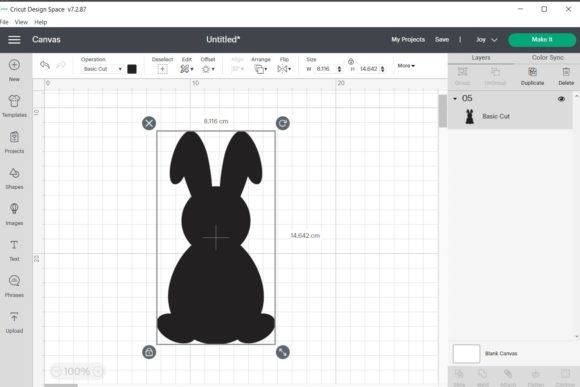This screenshot has width=580, height=387.
Task: Click the width input field
Action: pos(325,69)
